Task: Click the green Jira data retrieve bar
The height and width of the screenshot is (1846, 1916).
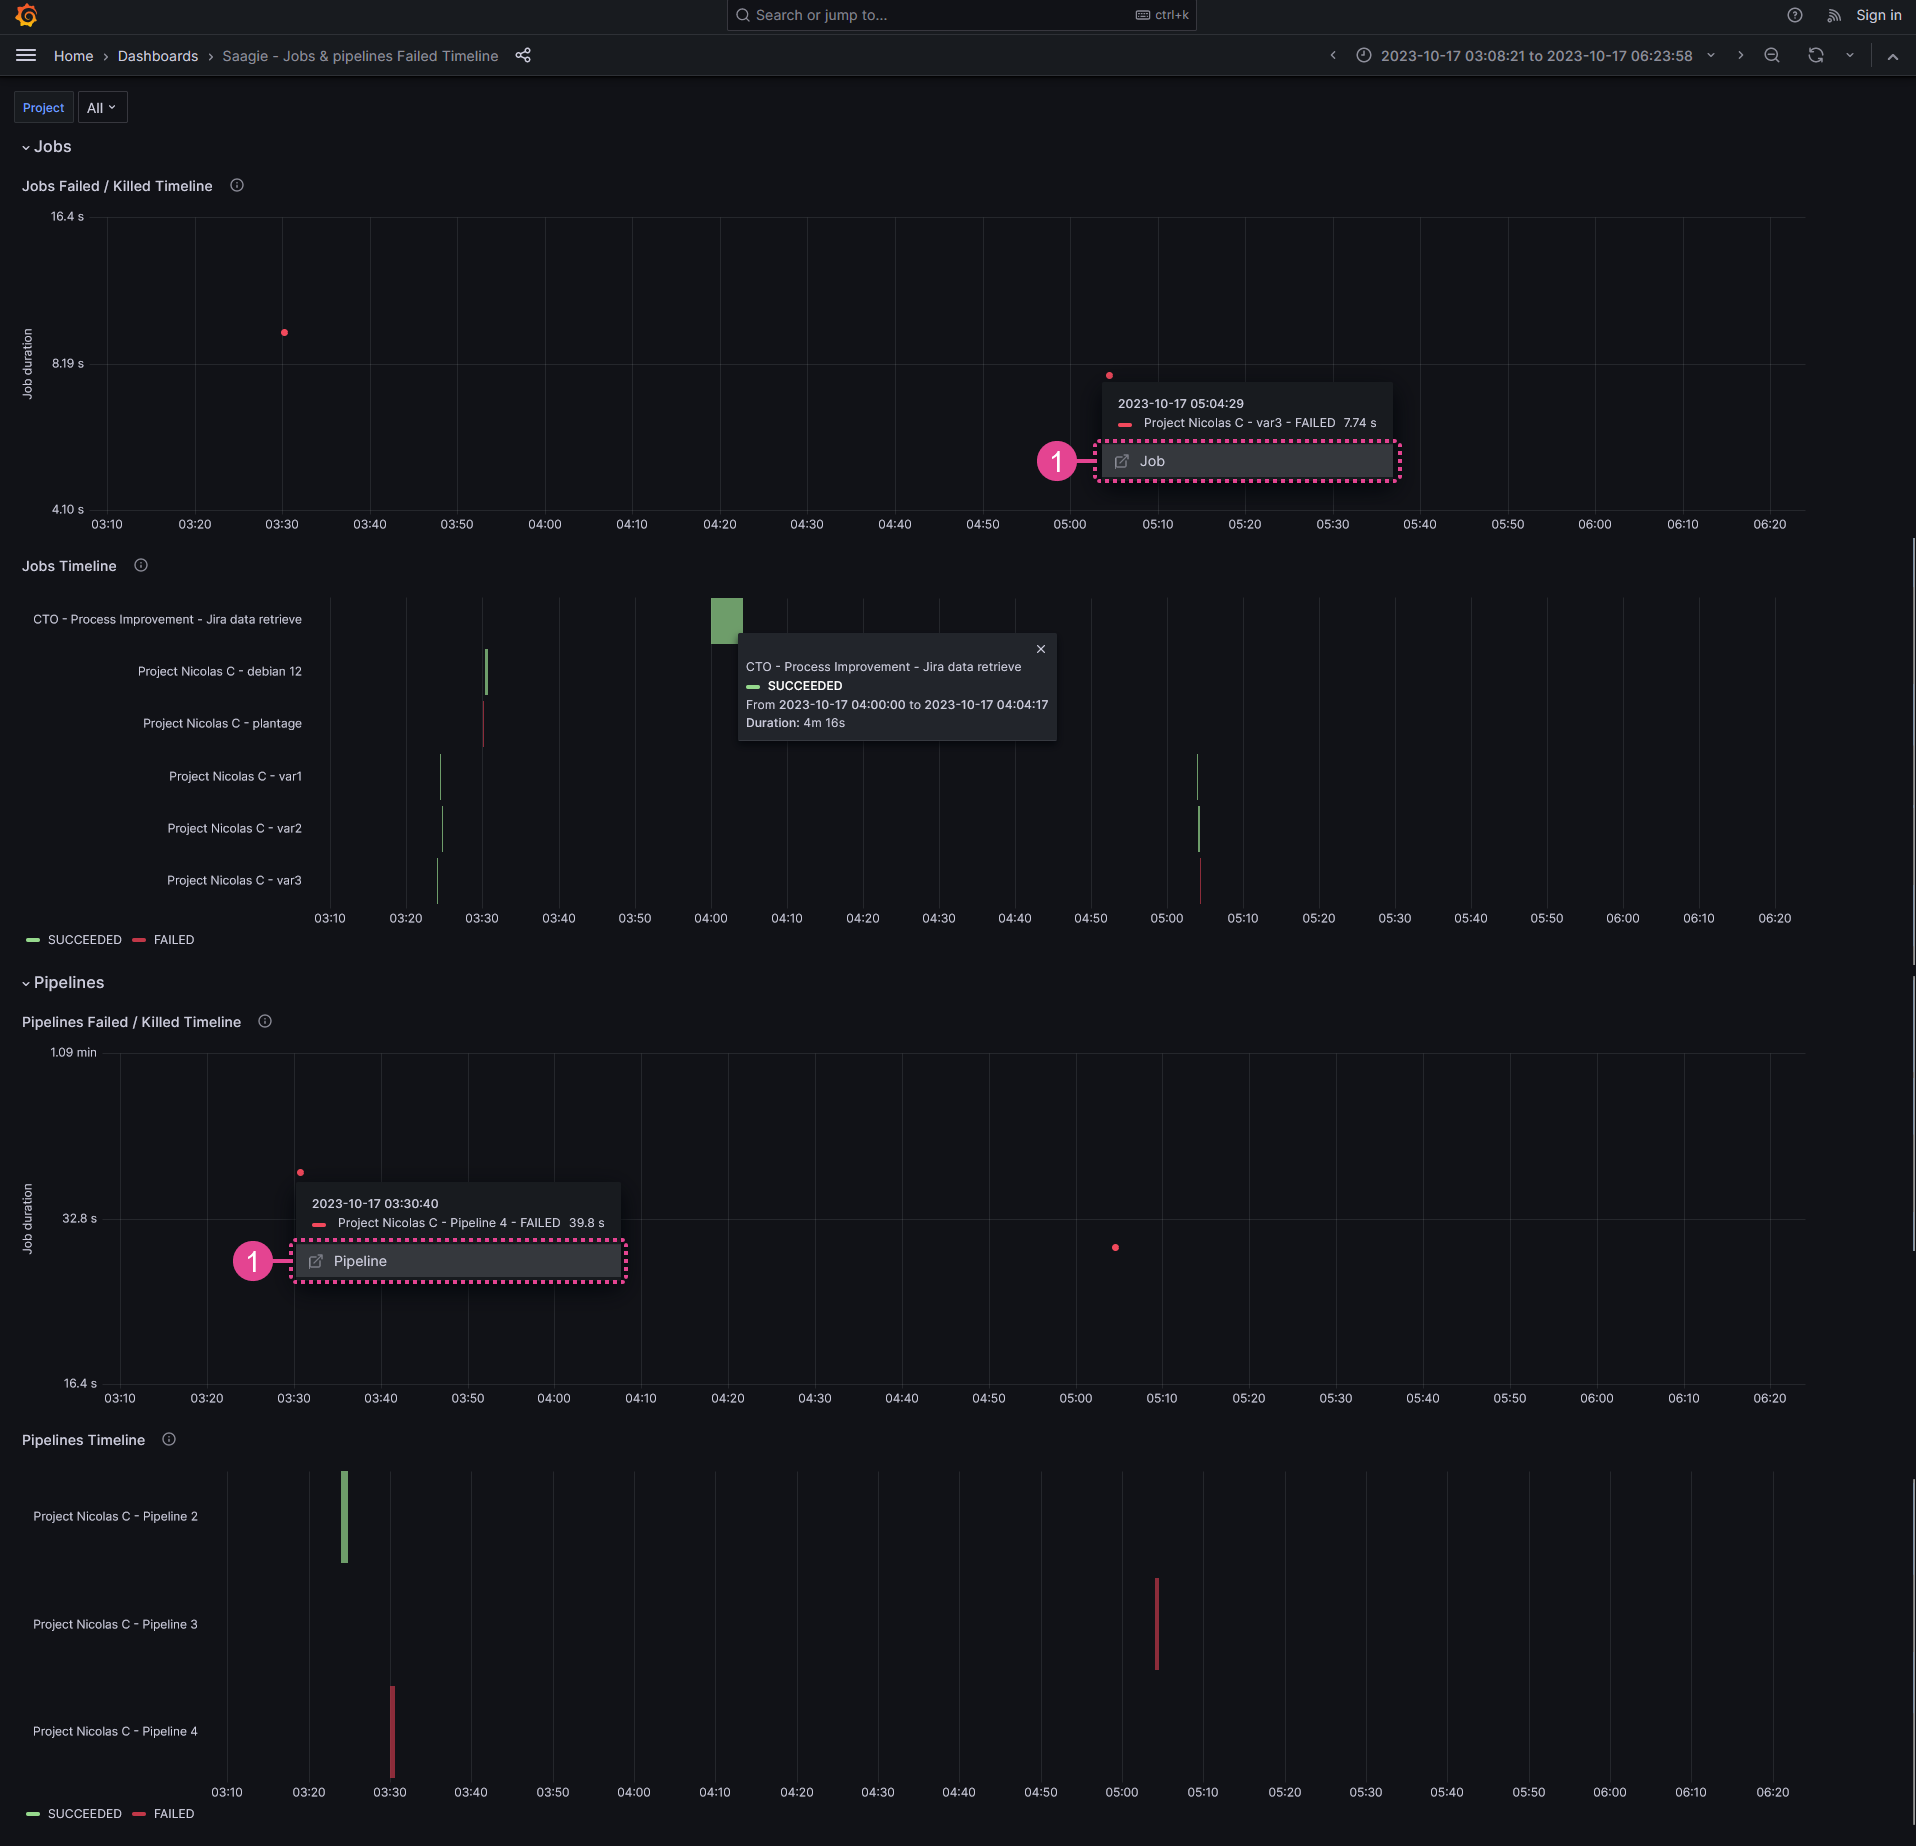Action: coord(726,620)
